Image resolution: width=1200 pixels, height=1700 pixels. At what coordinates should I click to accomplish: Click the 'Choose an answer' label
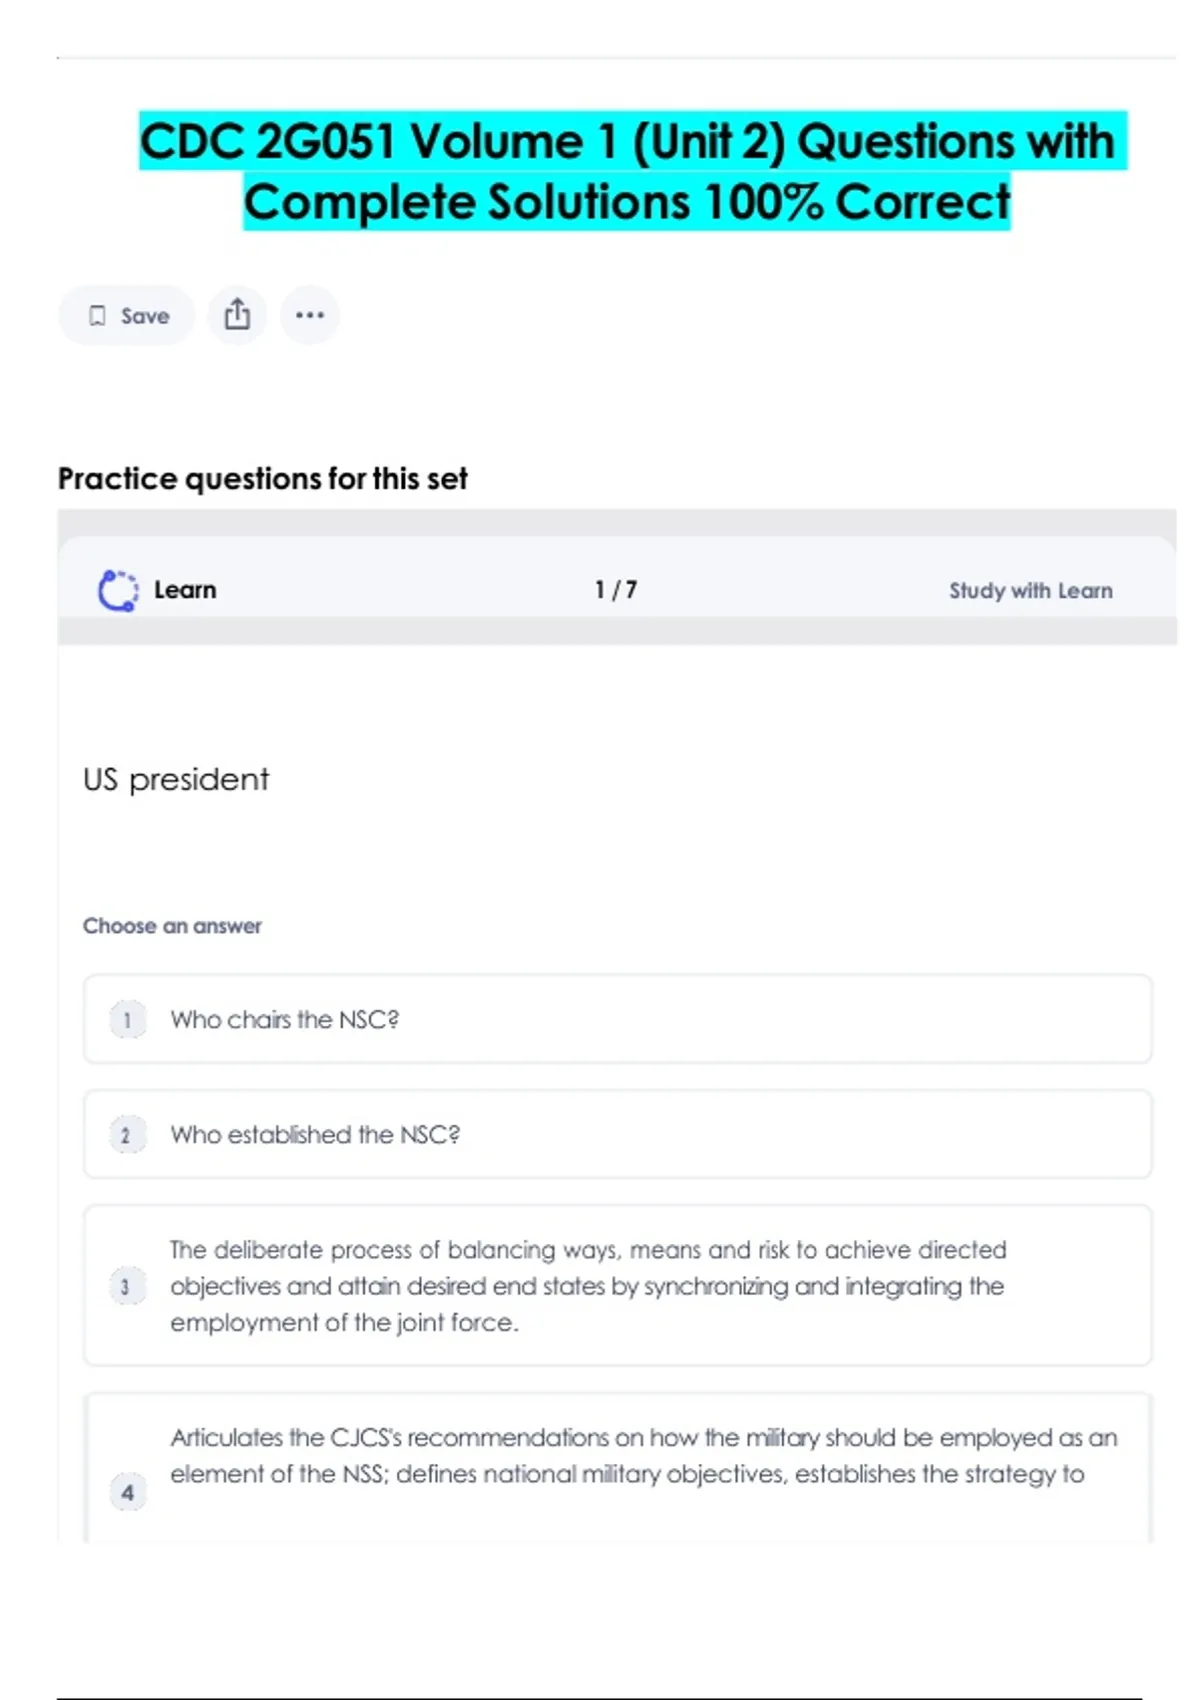pyautogui.click(x=172, y=926)
